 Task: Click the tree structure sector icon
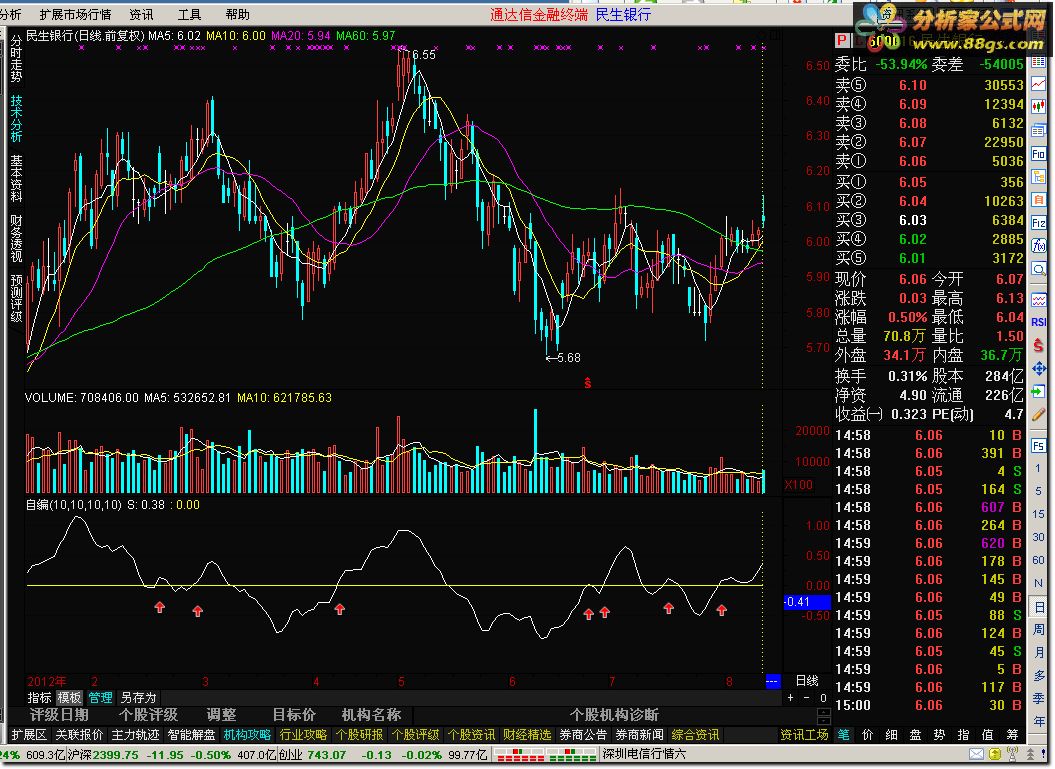pyautogui.click(x=1039, y=177)
